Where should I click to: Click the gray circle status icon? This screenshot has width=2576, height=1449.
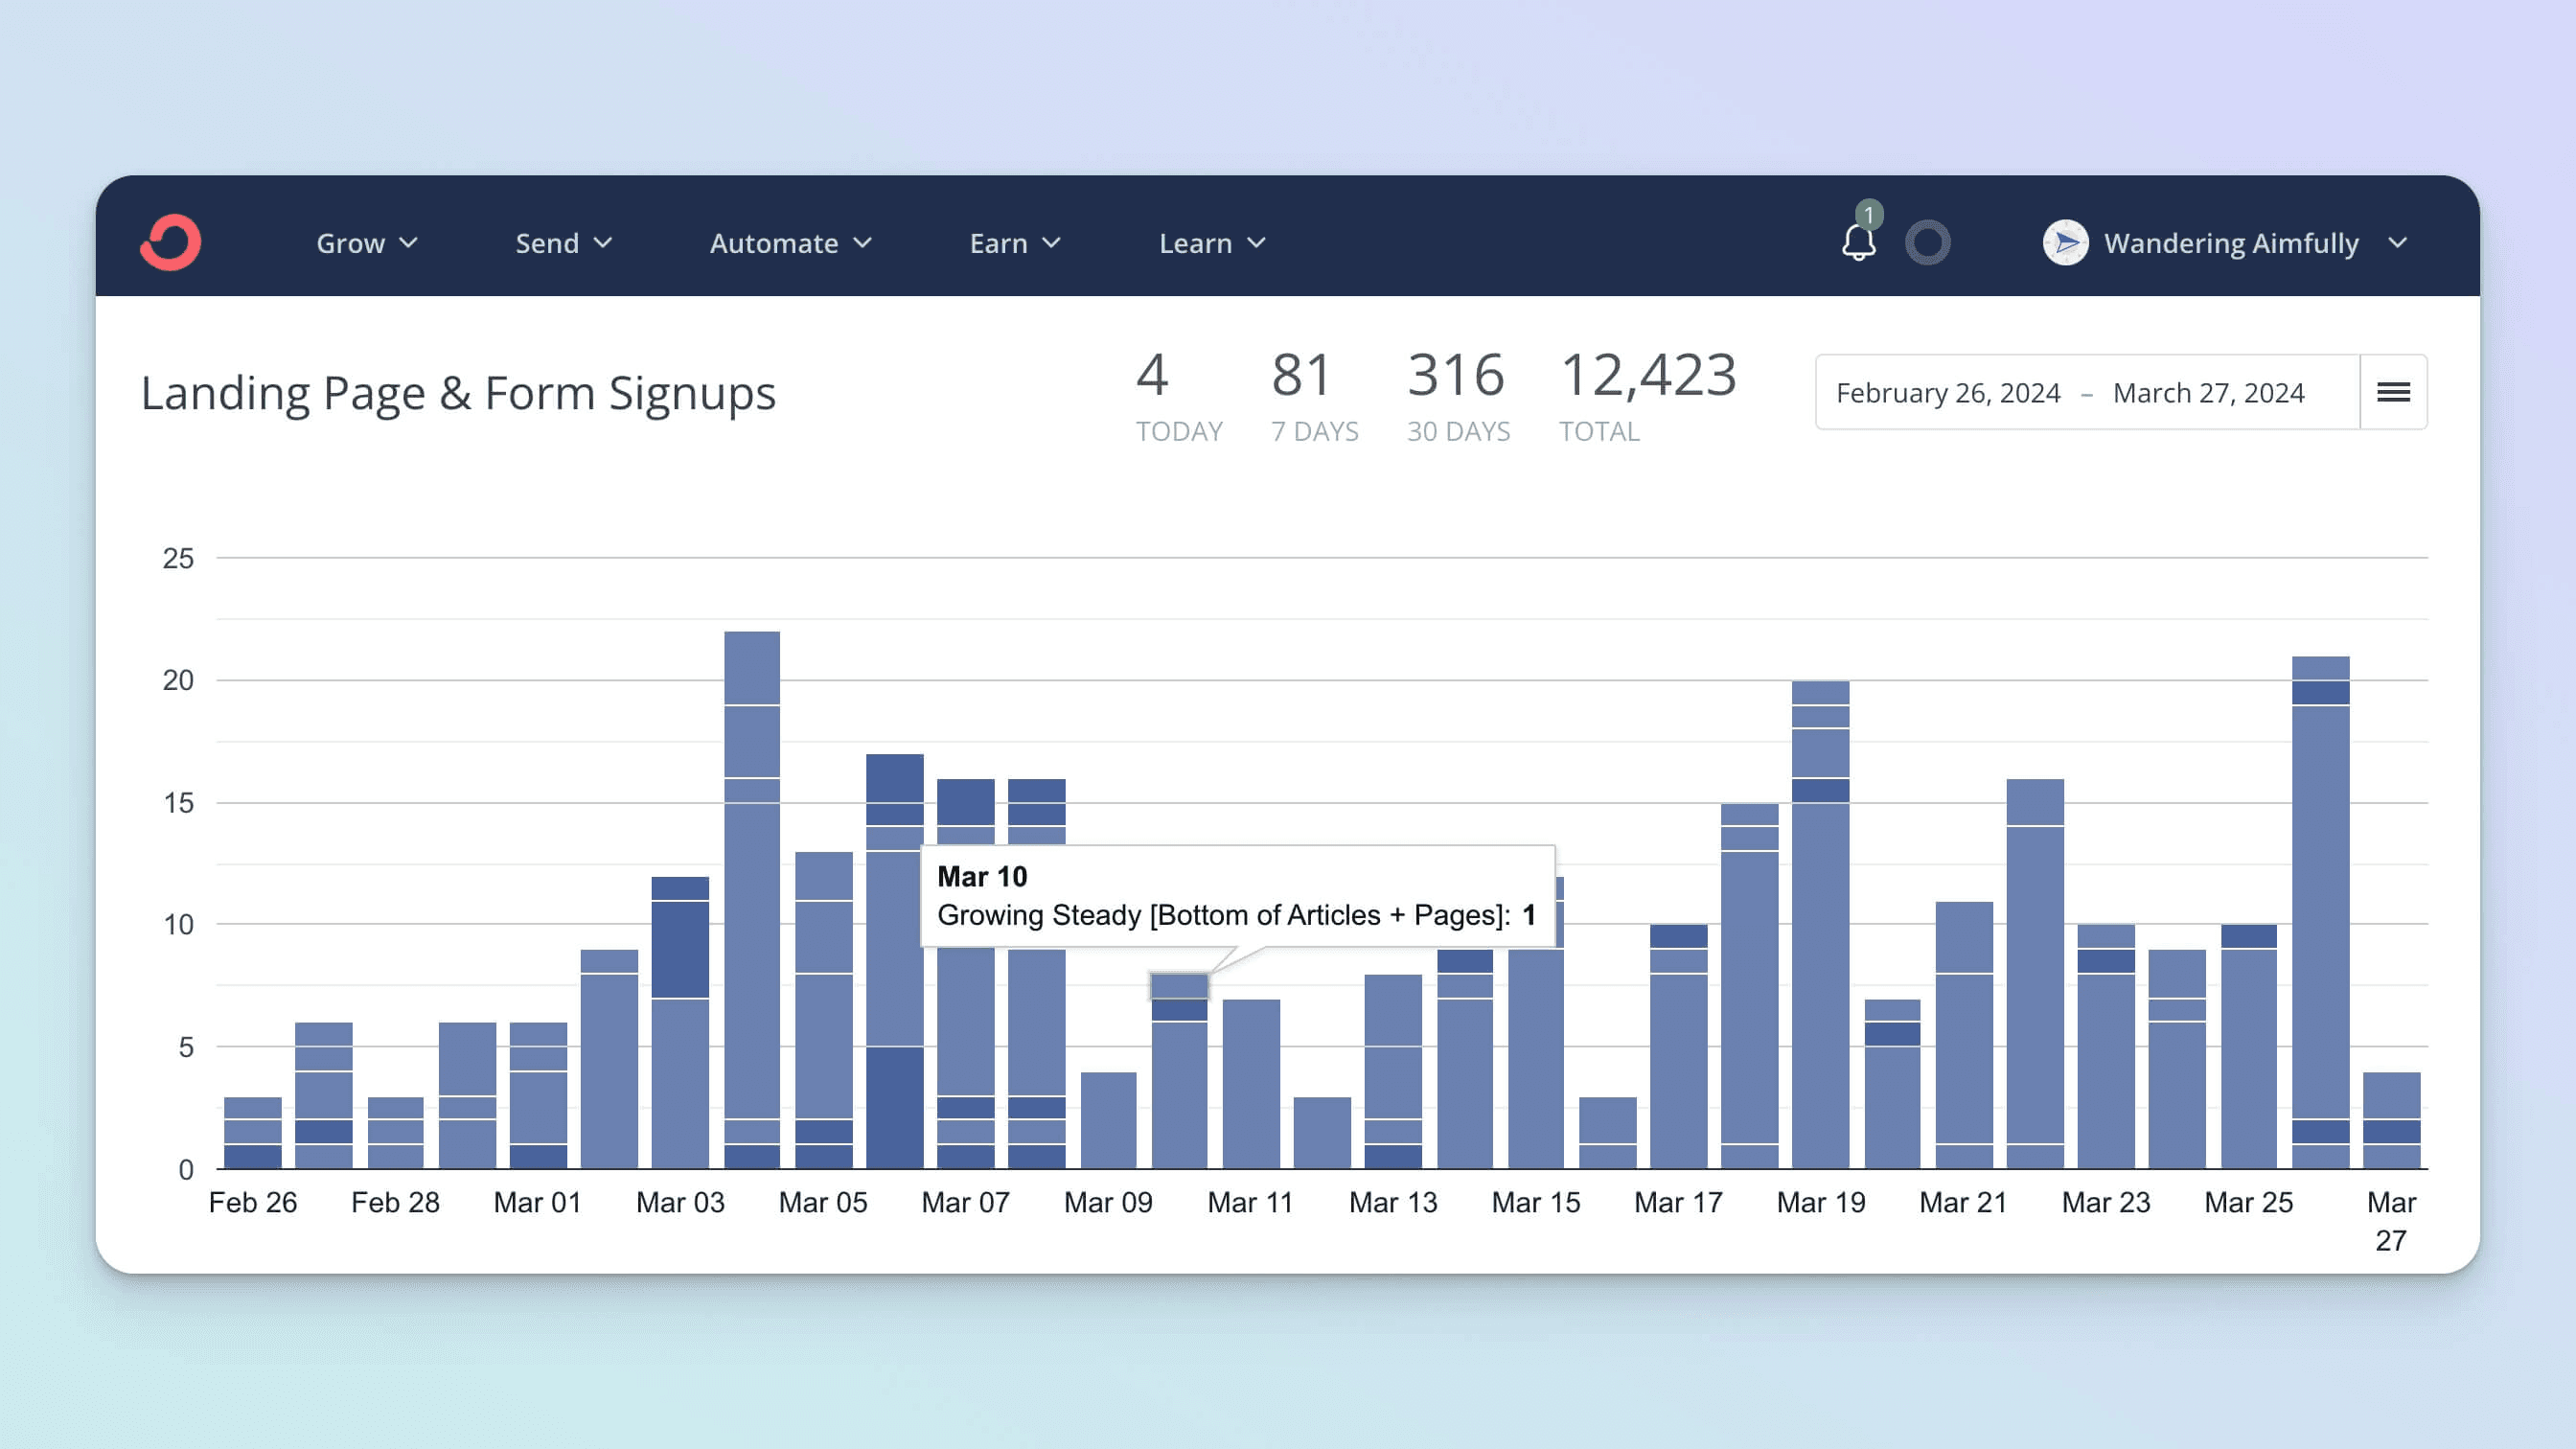(1927, 242)
